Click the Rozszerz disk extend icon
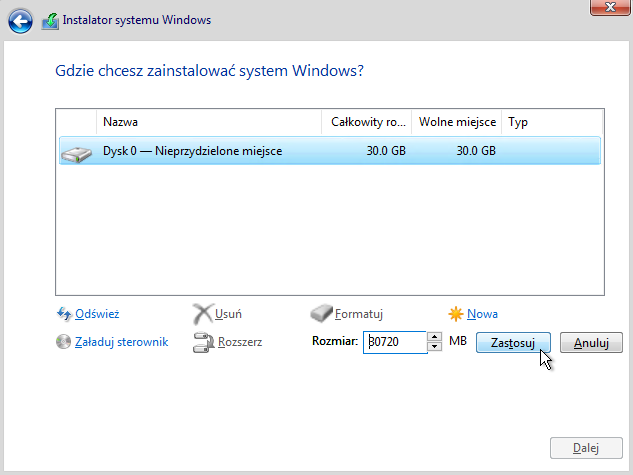Image resolution: width=633 pixels, height=475 pixels. click(203, 342)
